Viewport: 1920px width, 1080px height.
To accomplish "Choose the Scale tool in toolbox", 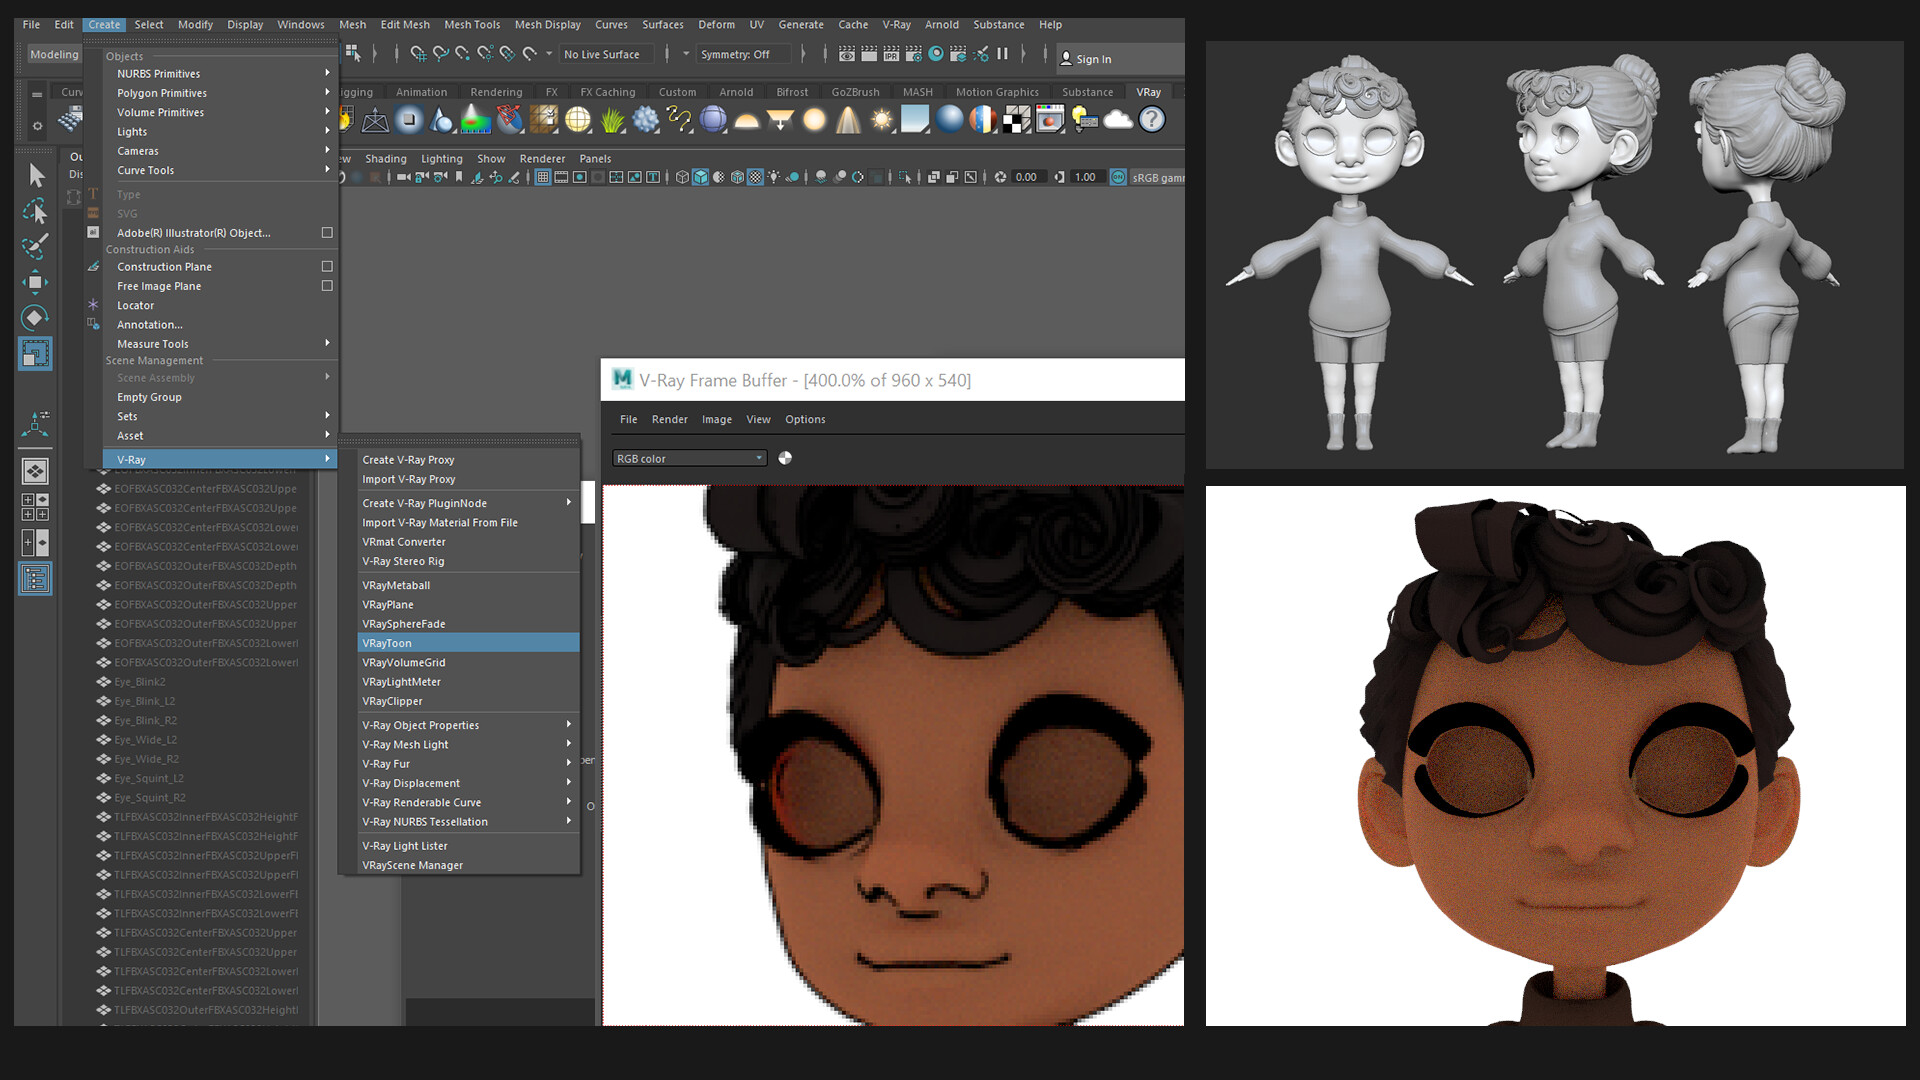I will pos(35,353).
